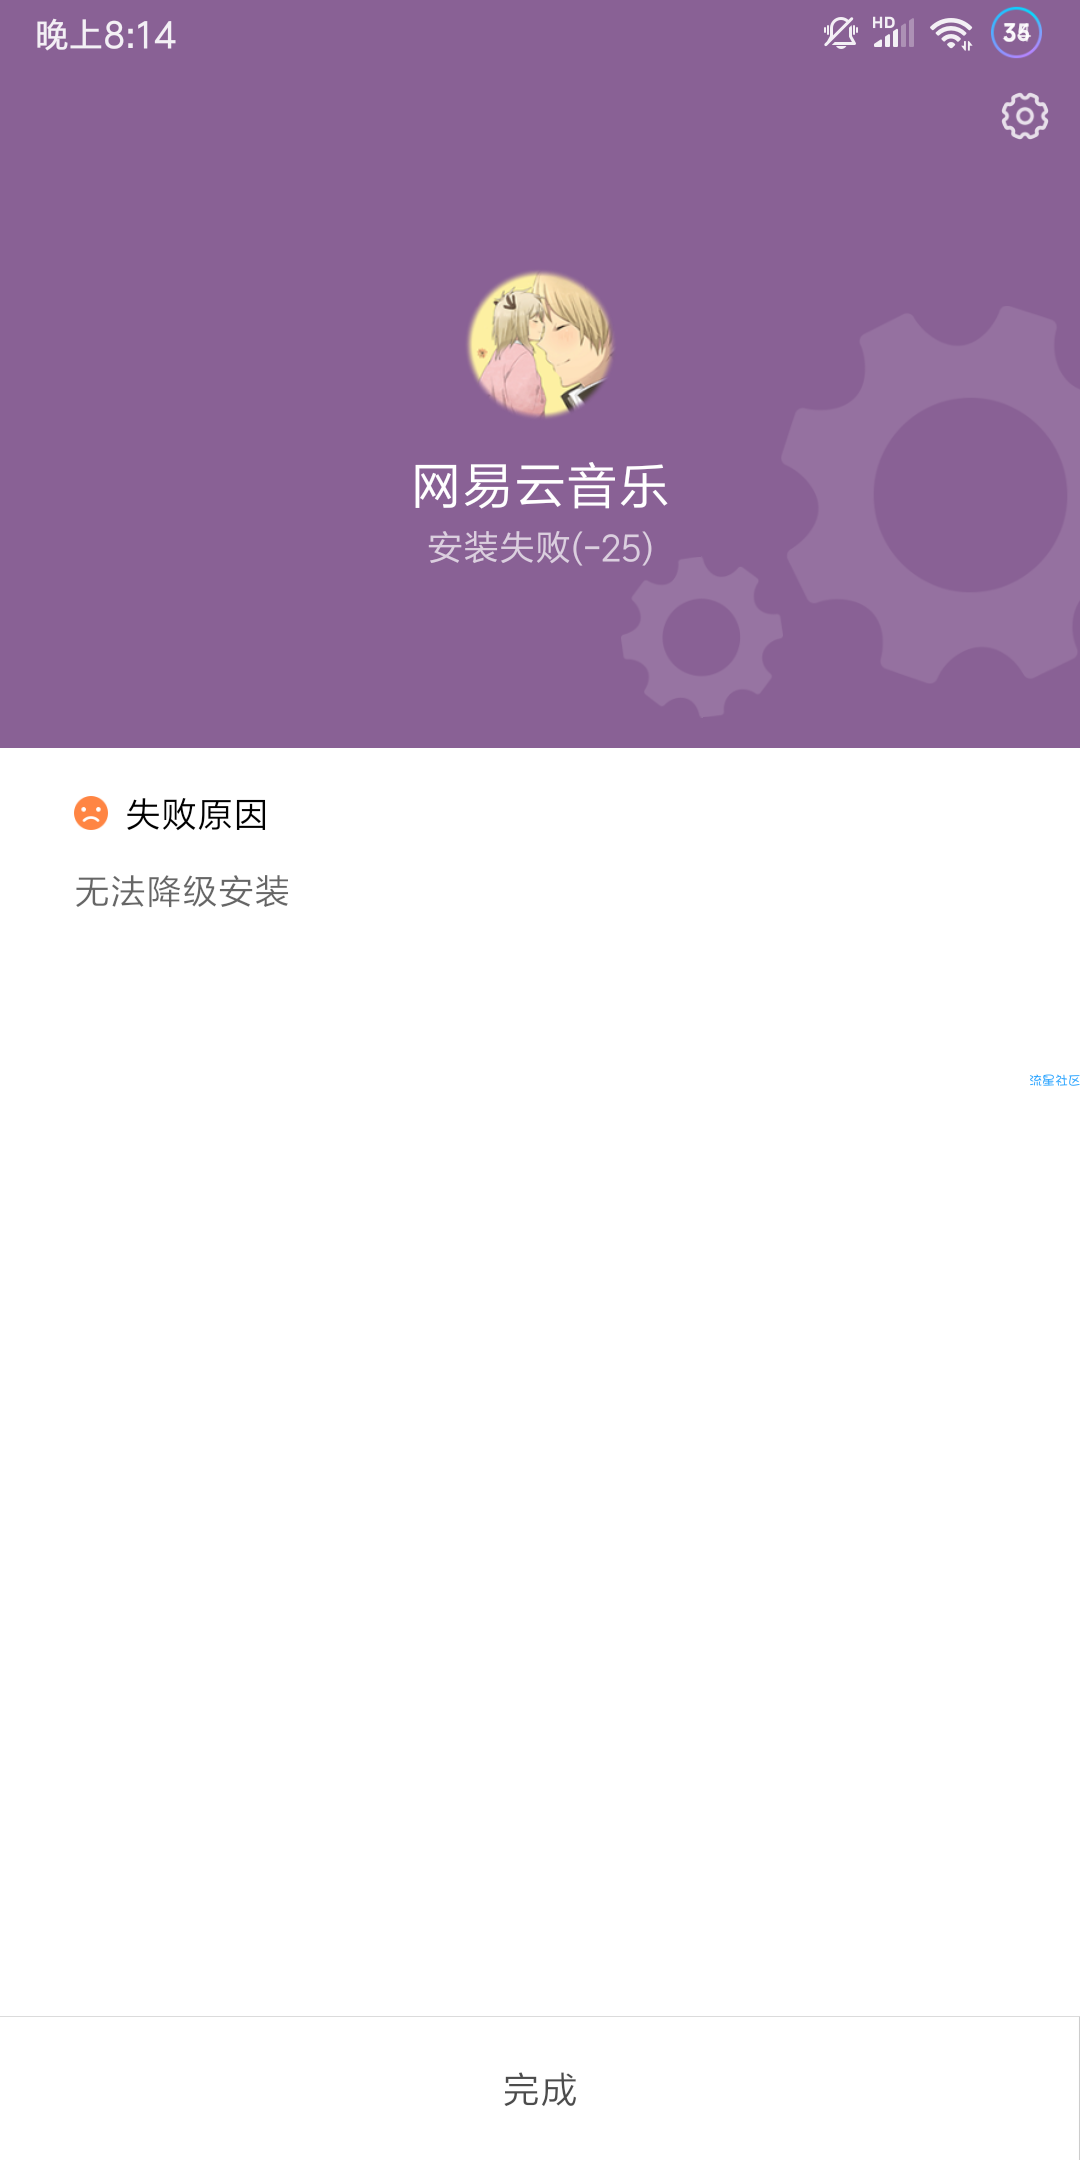Tap the 流星社区 watermark link
The width and height of the screenshot is (1080, 2160).
tap(1054, 1080)
